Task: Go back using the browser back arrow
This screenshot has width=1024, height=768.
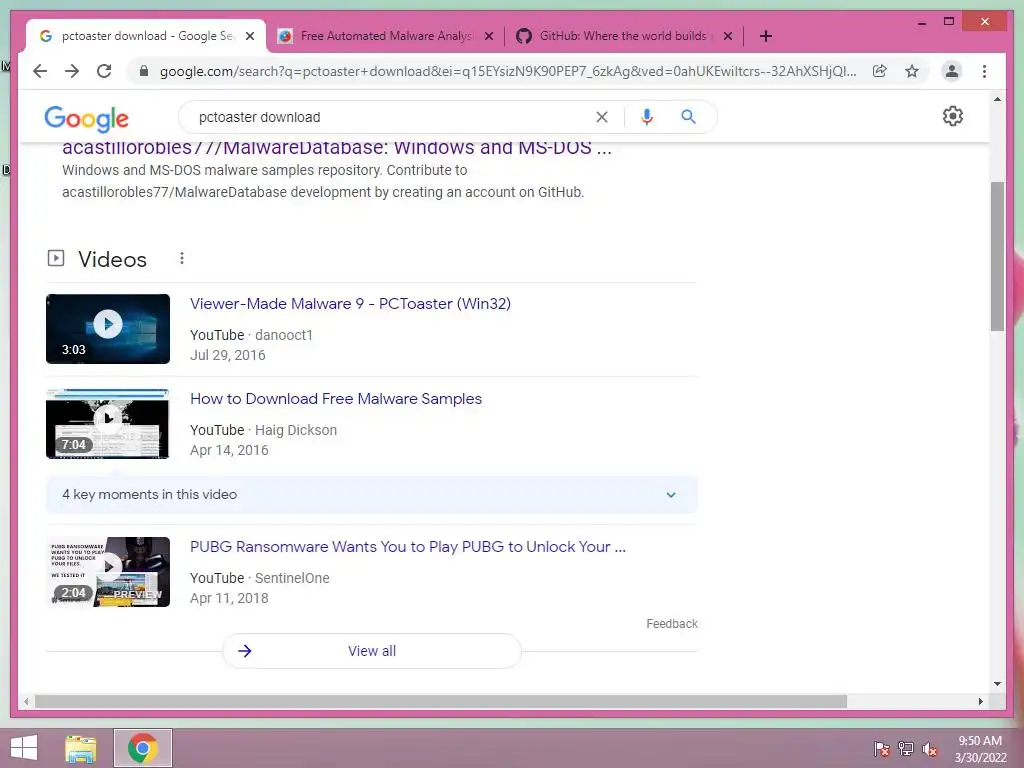Action: click(40, 71)
